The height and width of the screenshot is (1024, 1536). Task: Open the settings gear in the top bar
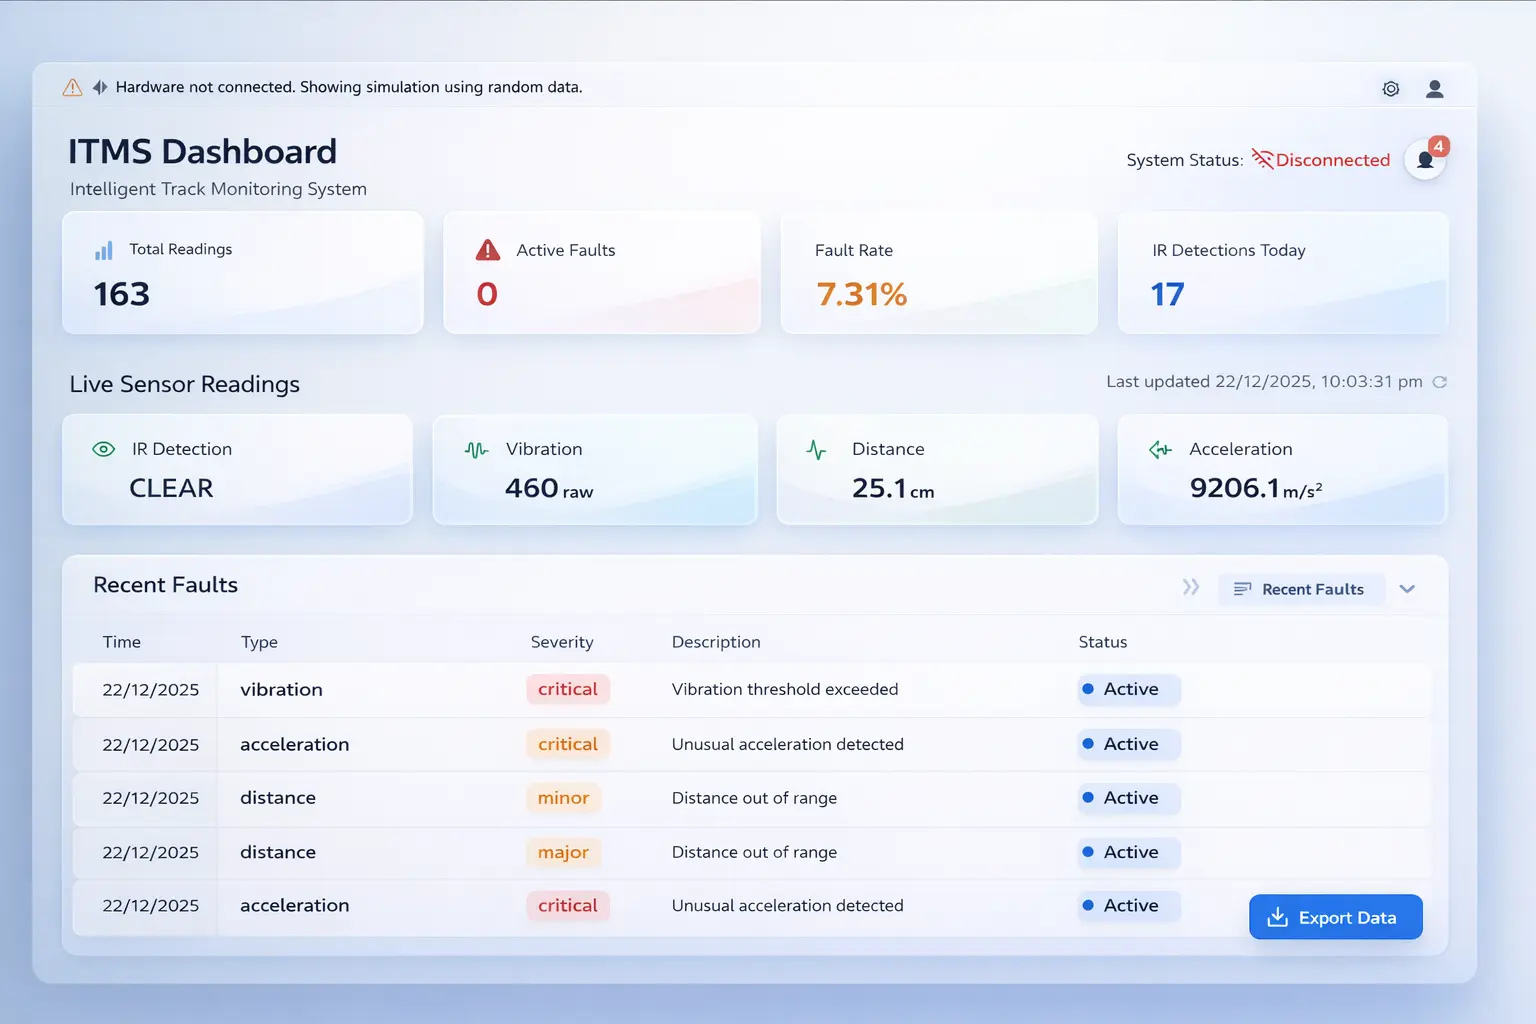coord(1390,88)
